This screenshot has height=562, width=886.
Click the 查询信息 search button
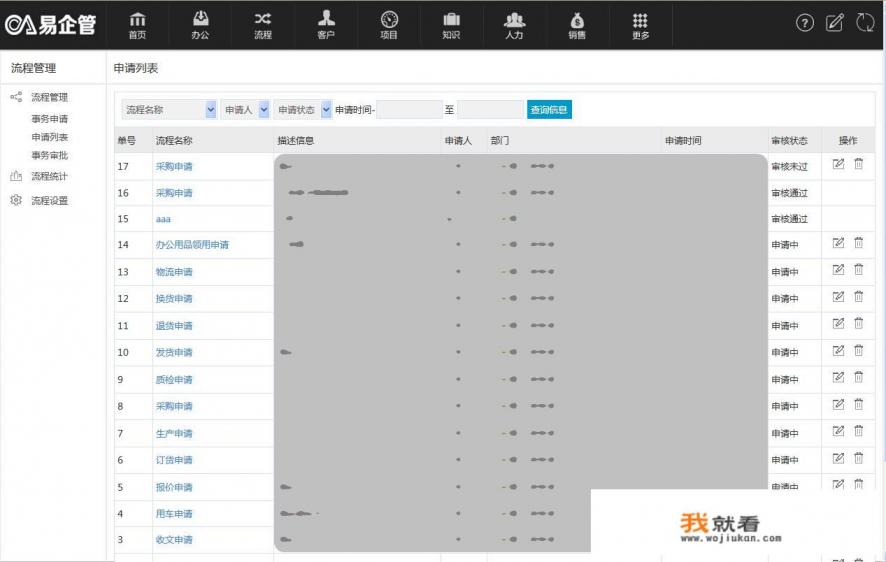coord(549,110)
